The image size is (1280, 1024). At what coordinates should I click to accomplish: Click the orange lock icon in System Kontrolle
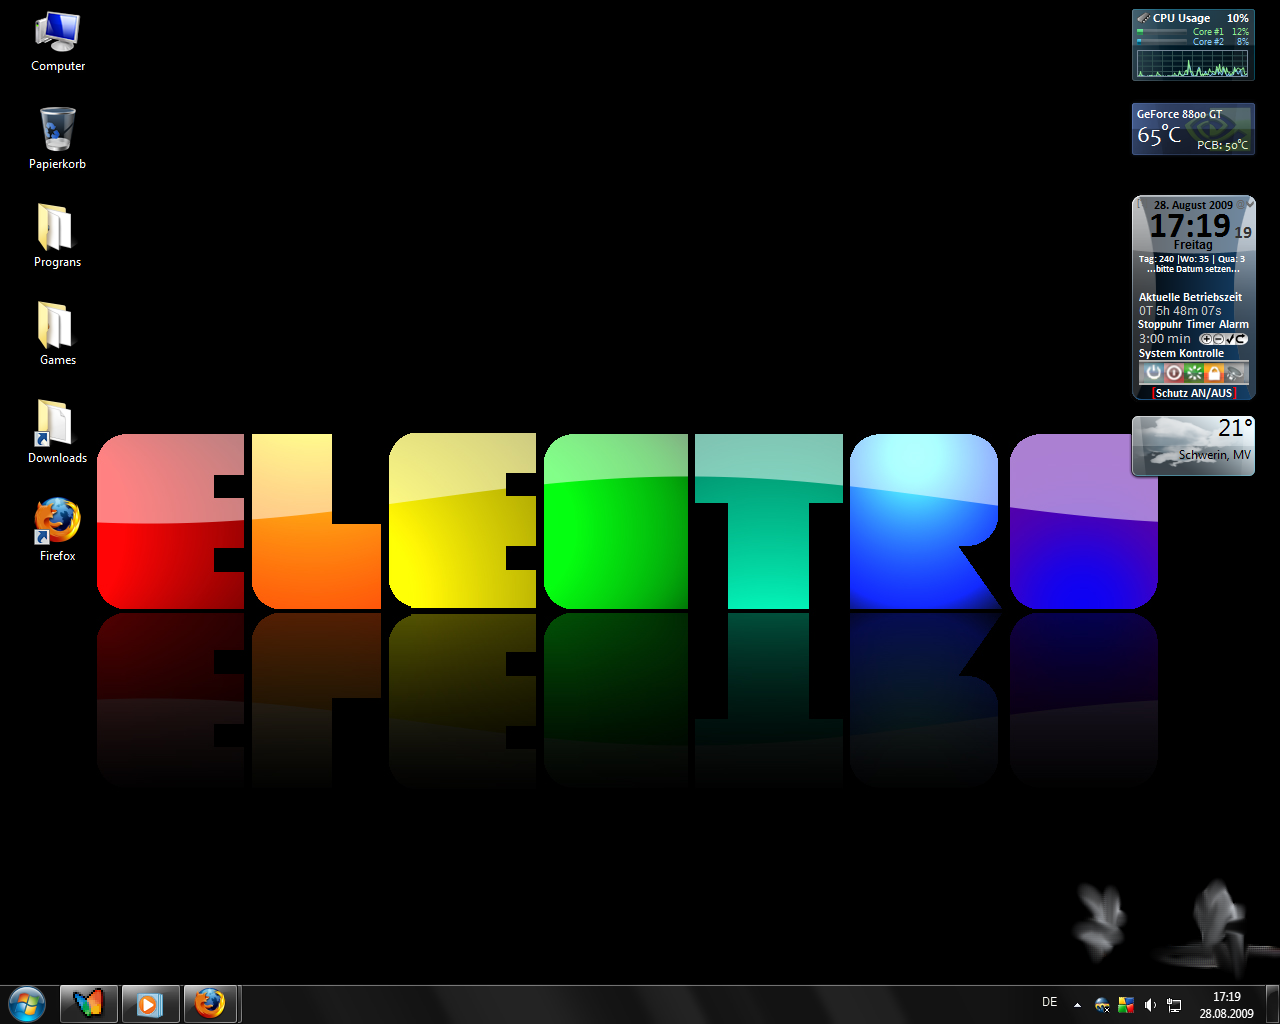1214,373
